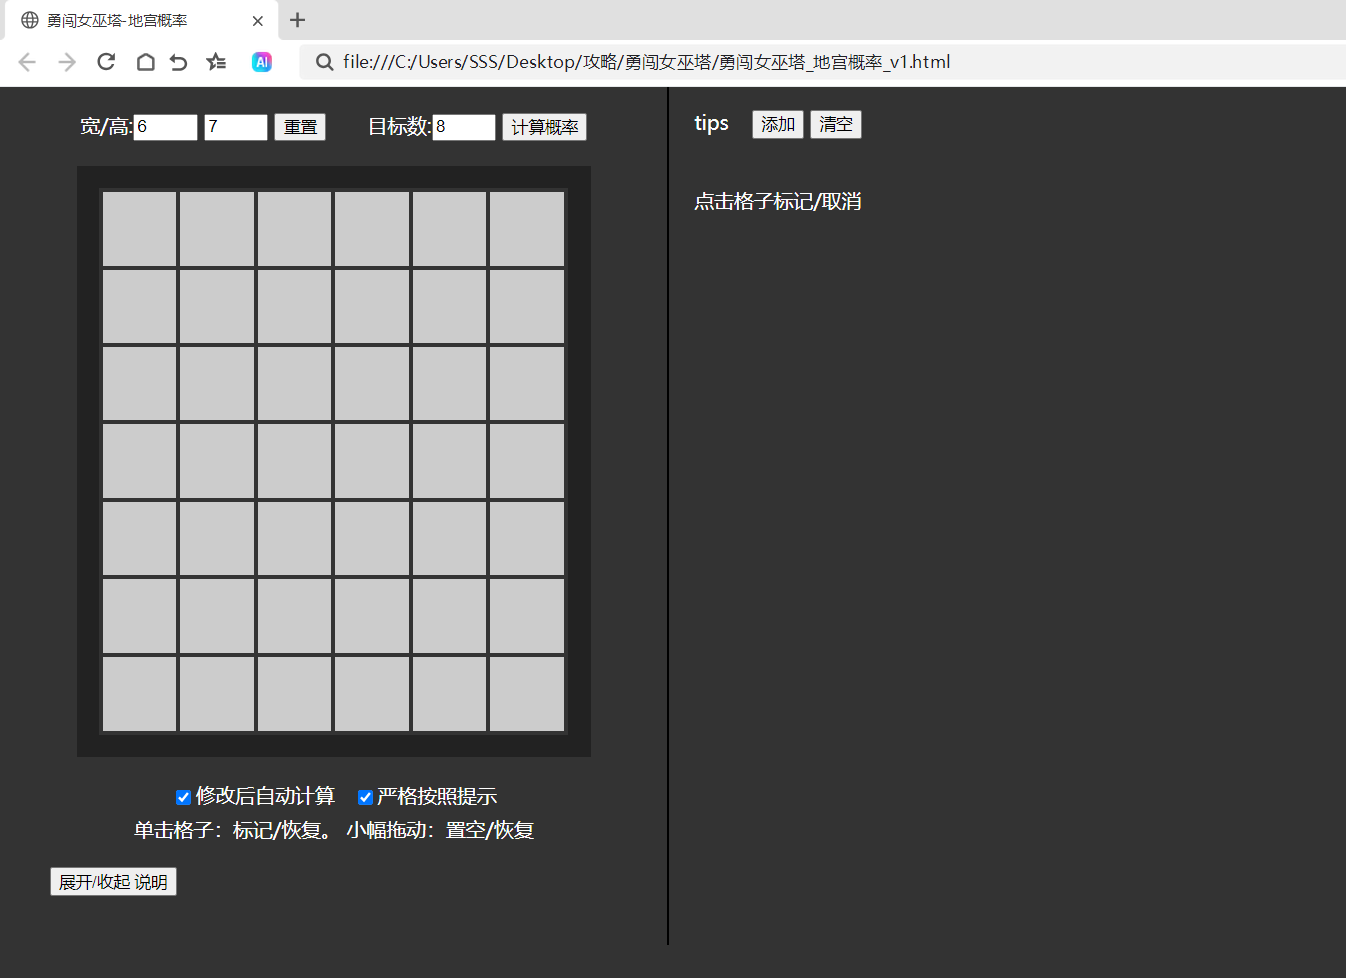Screen dimensions: 1346x978
Task: Go back with browser back arrow
Action: [27, 62]
